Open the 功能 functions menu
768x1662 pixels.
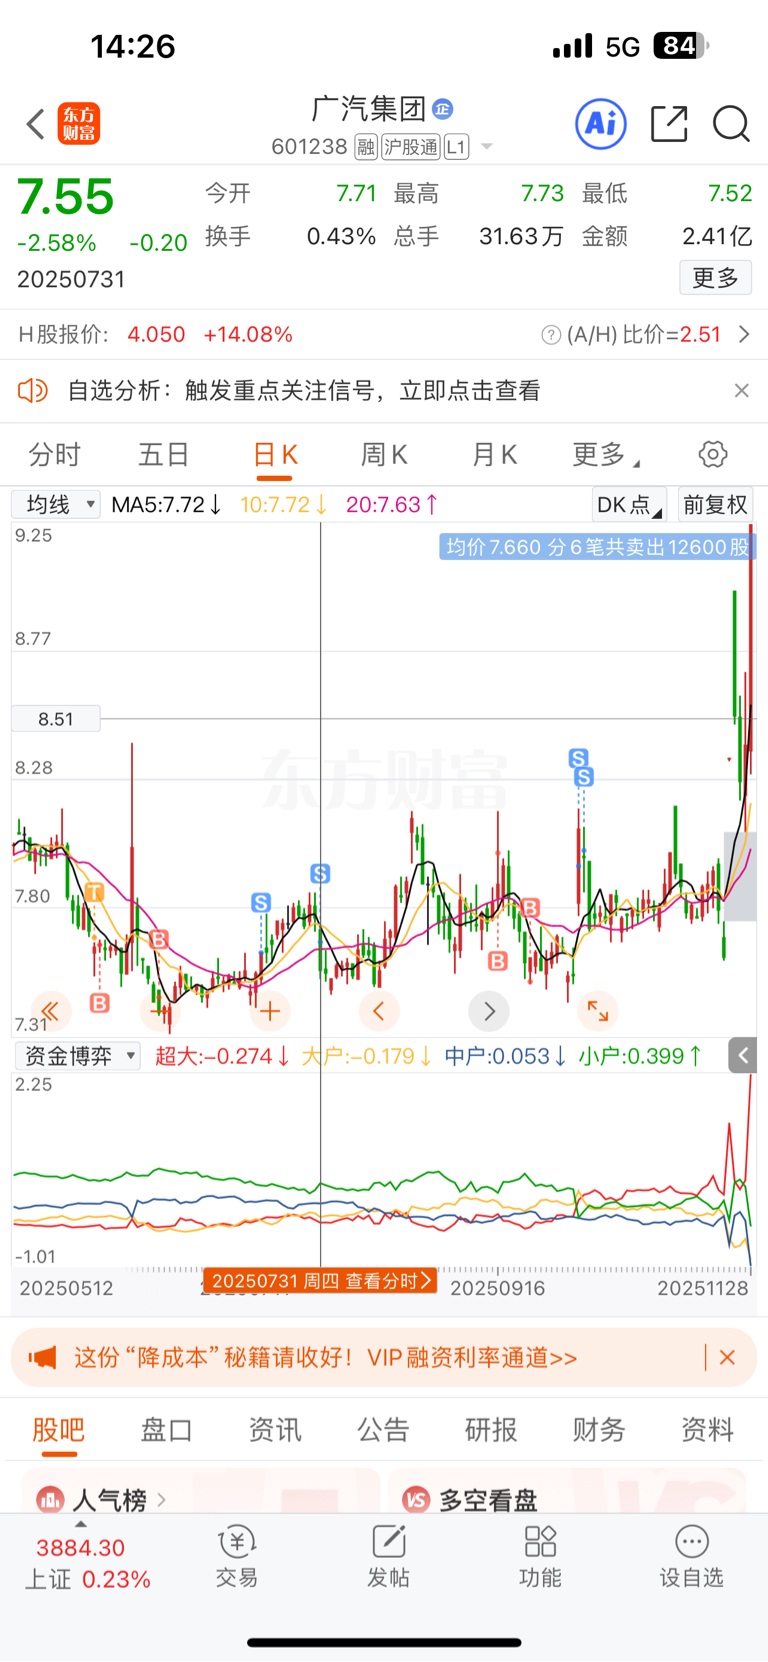(540, 1557)
